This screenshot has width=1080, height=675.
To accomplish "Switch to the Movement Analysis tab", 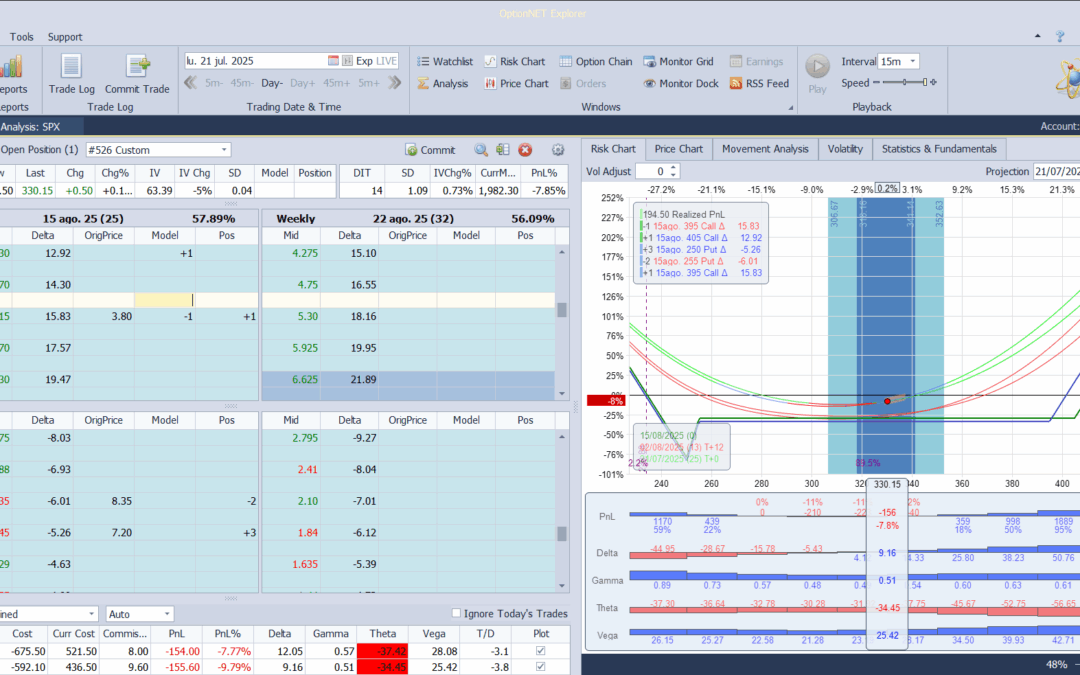I will (x=765, y=149).
